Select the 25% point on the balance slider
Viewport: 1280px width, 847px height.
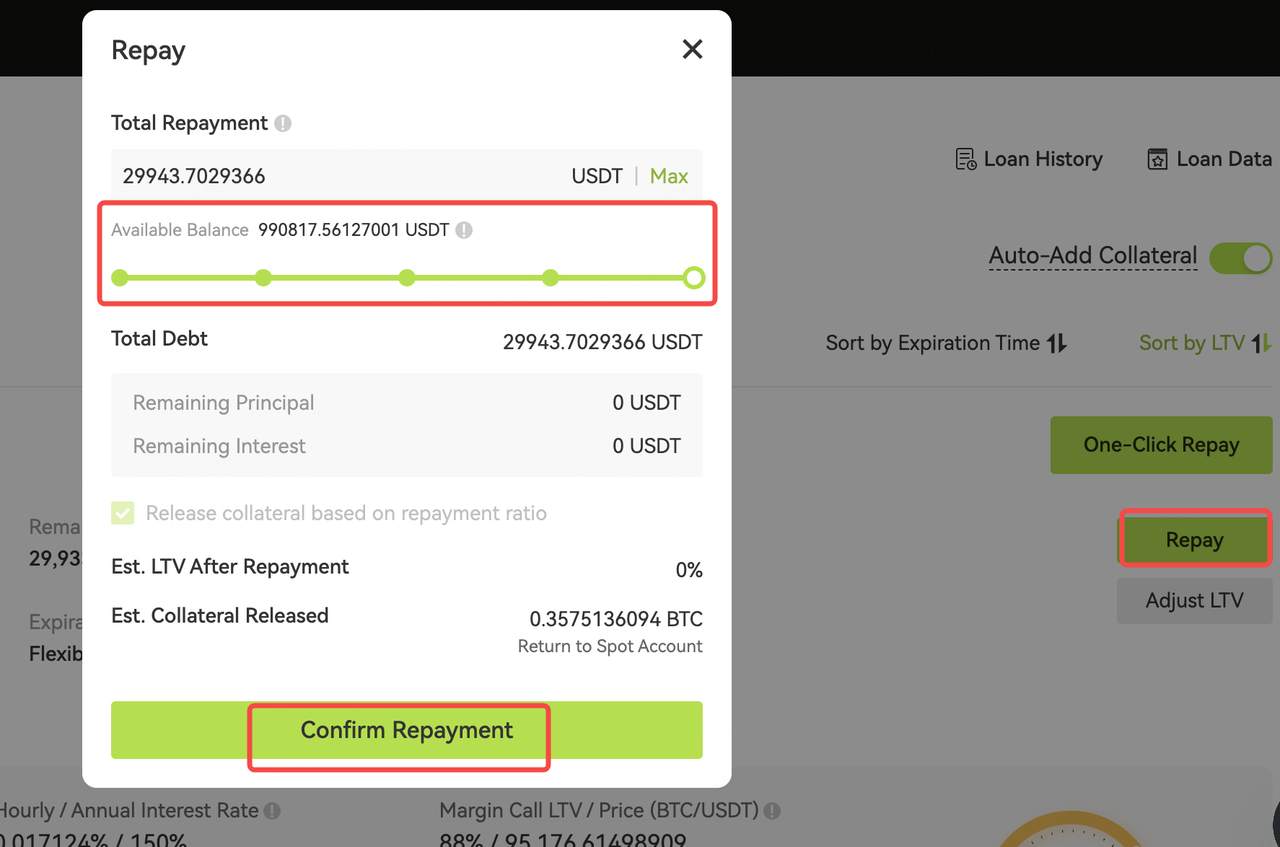(263, 278)
